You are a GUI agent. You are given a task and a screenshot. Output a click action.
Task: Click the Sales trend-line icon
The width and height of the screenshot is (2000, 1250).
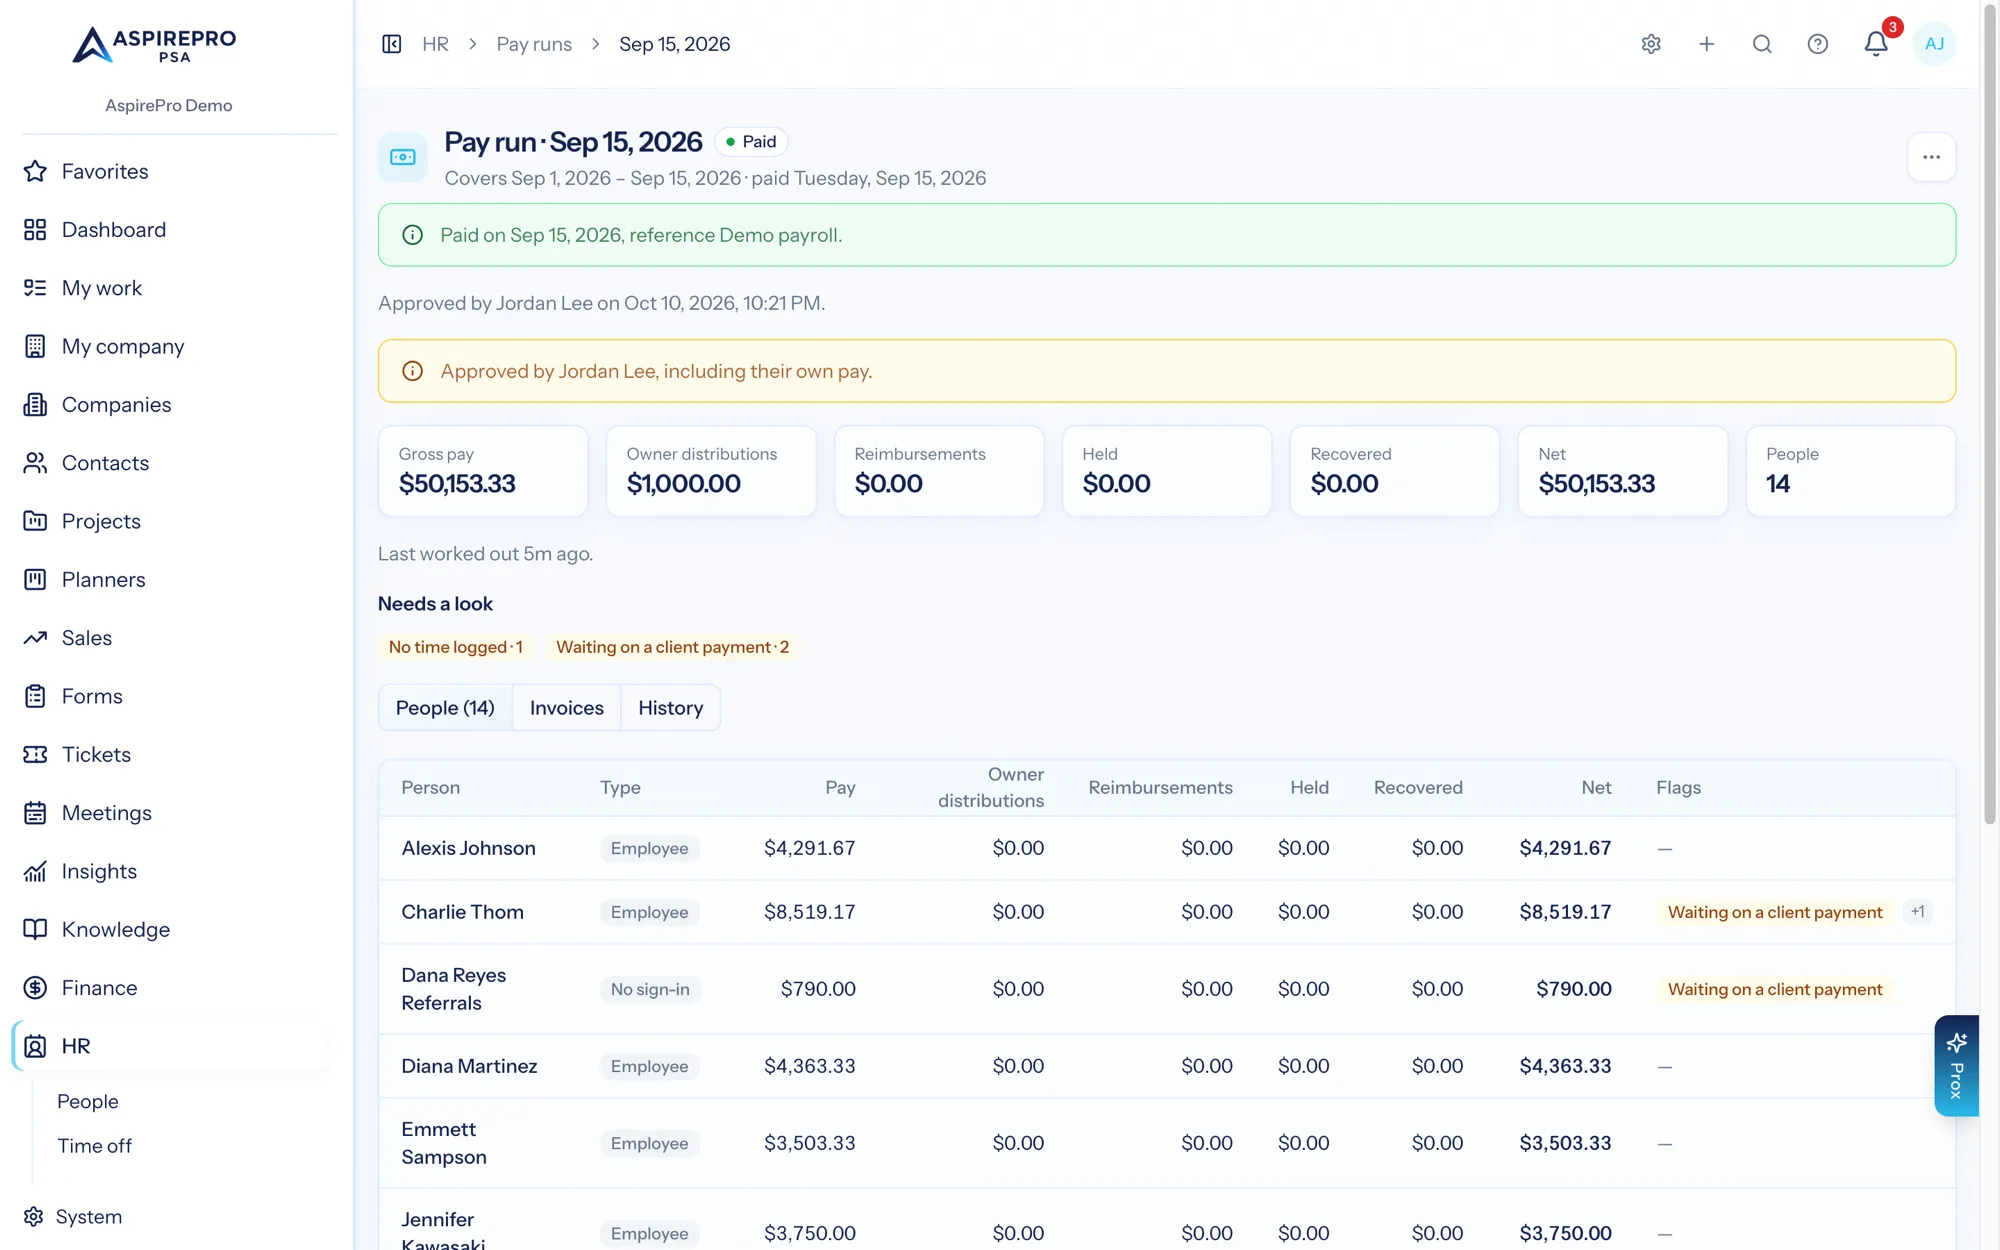coord(35,638)
